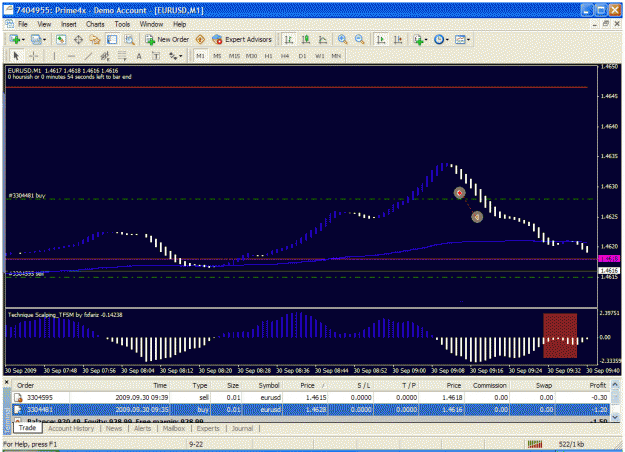Open the Charts menu
Viewport: 625px width, 452px height.
pos(95,24)
